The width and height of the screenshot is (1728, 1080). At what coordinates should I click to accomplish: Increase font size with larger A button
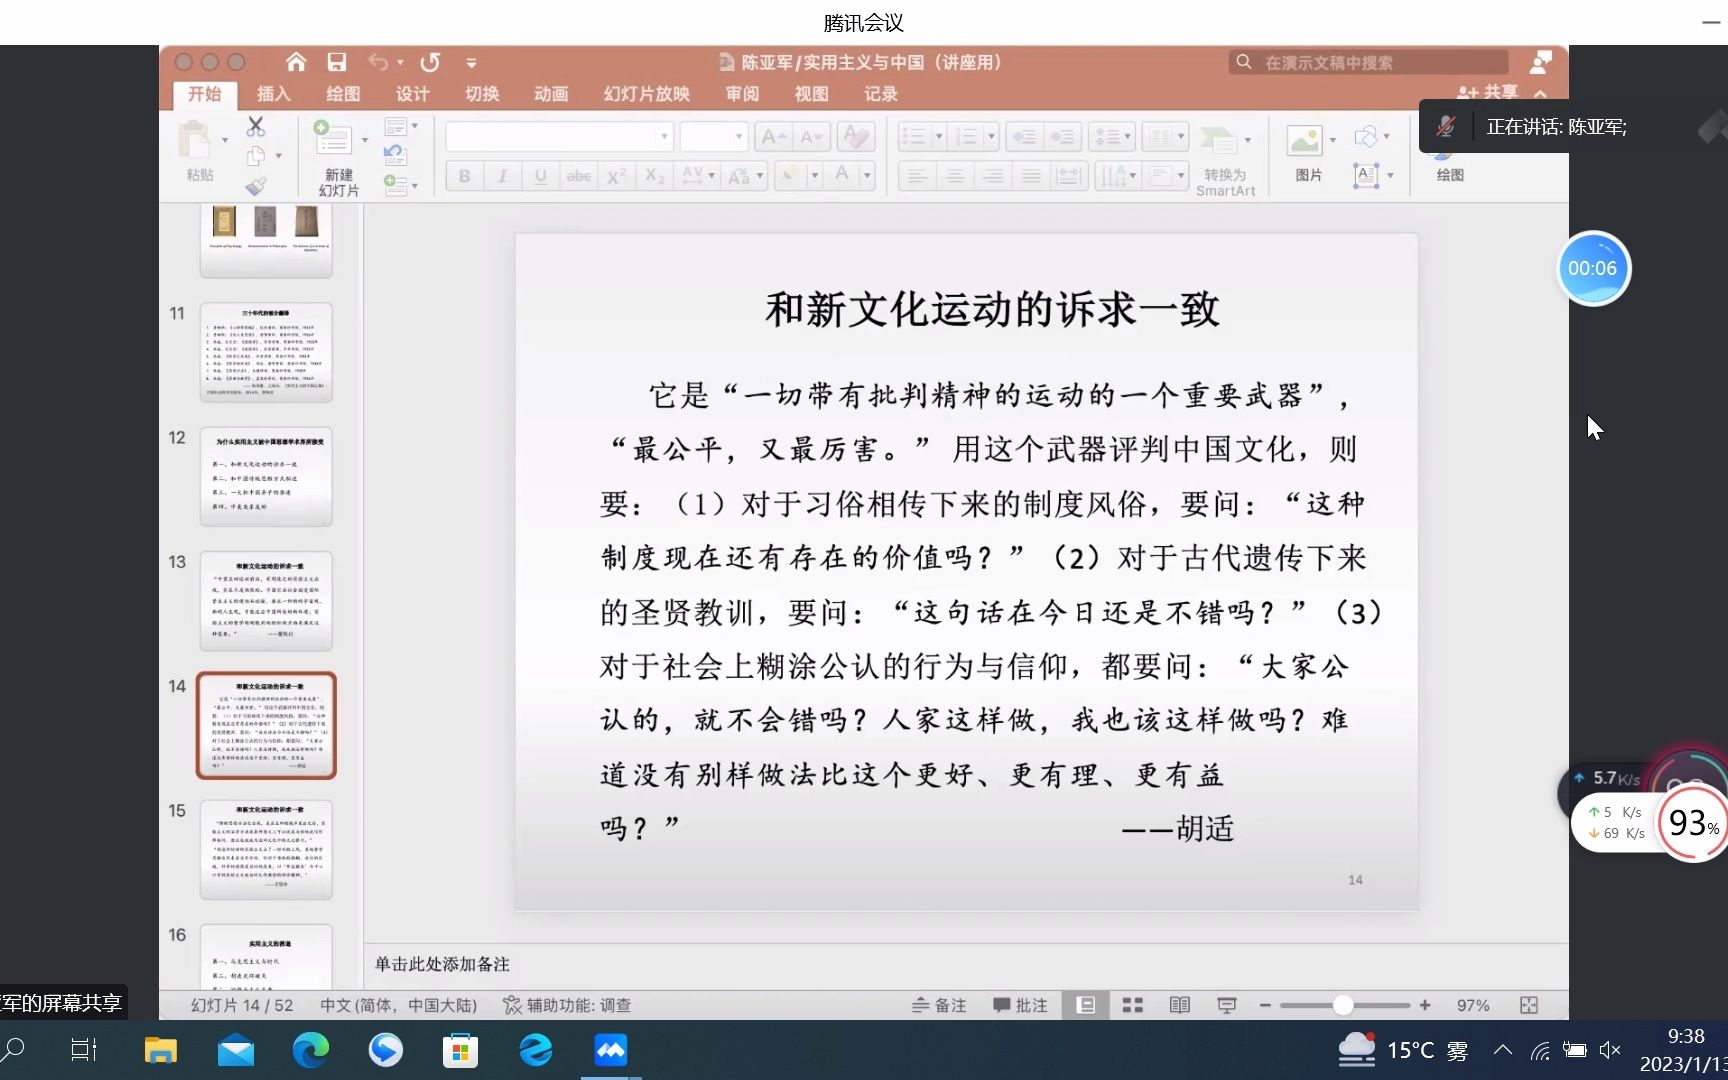click(772, 136)
